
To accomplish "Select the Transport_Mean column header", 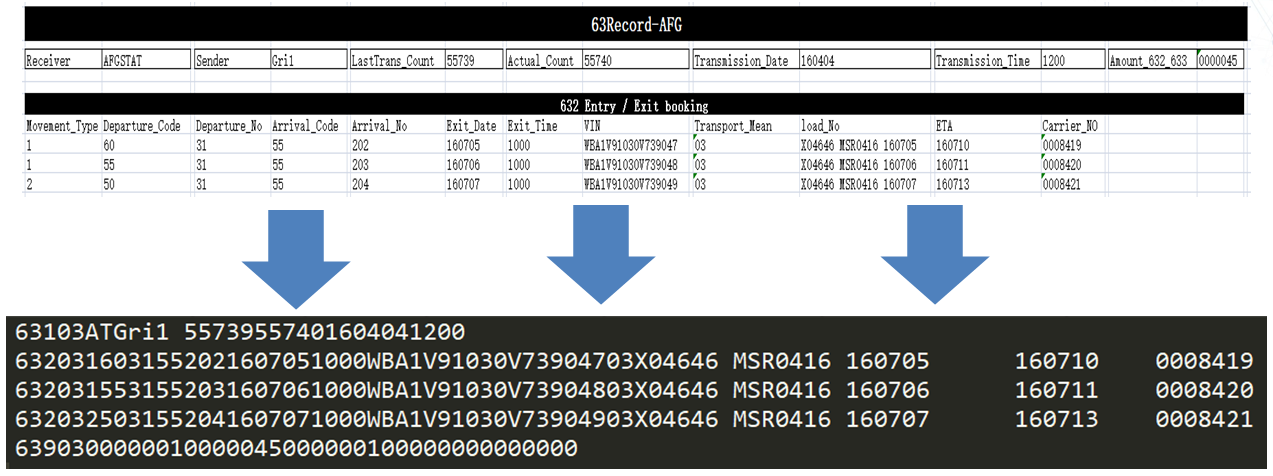I will pos(745,126).
